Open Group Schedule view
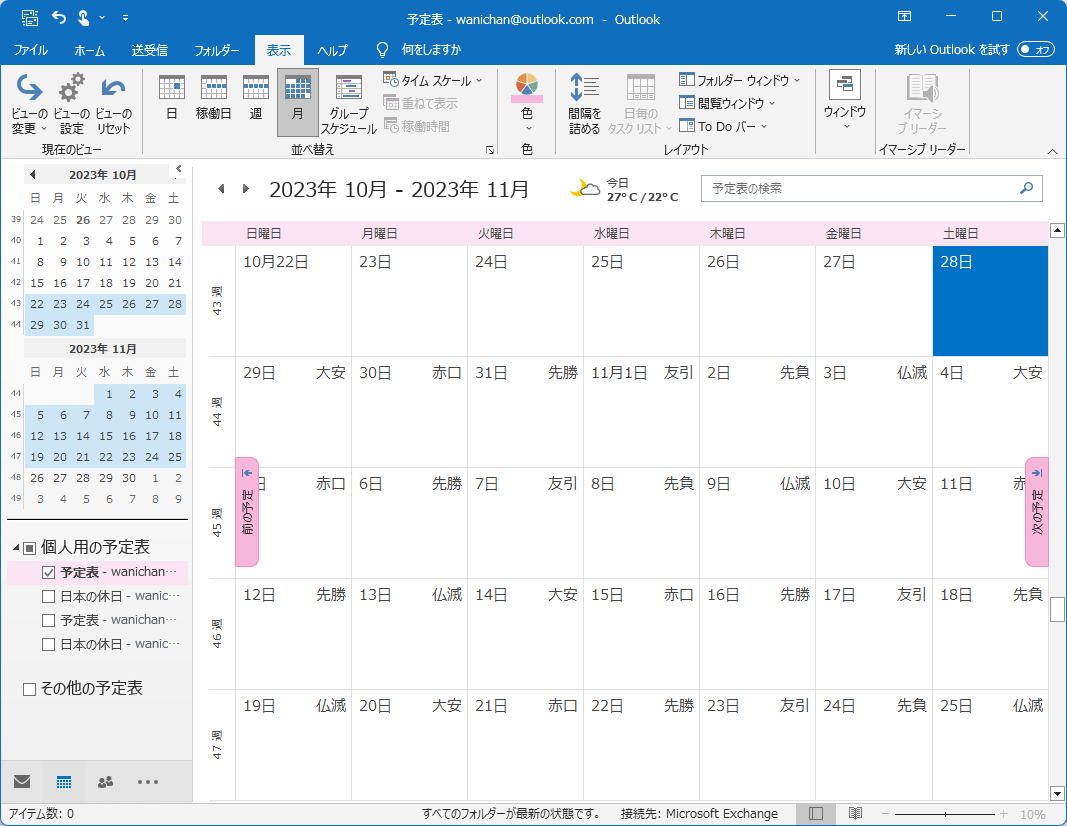Screen dimensions: 1067x826 click(x=348, y=103)
